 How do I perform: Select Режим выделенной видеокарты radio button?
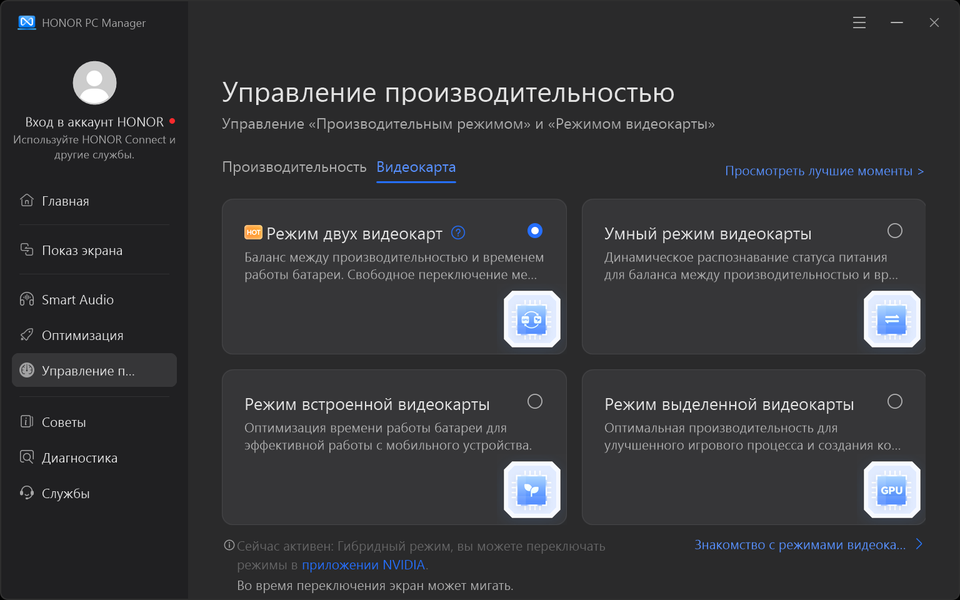[x=894, y=401]
